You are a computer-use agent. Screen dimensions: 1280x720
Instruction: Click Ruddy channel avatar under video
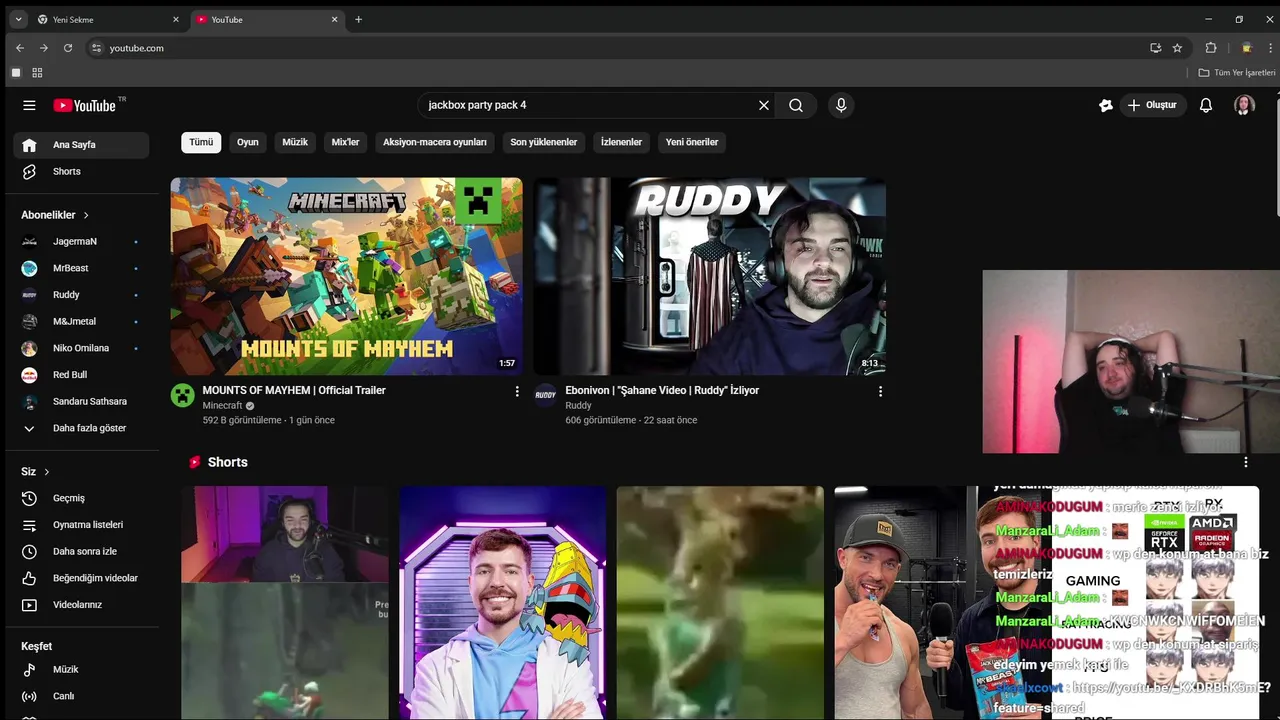(x=545, y=395)
